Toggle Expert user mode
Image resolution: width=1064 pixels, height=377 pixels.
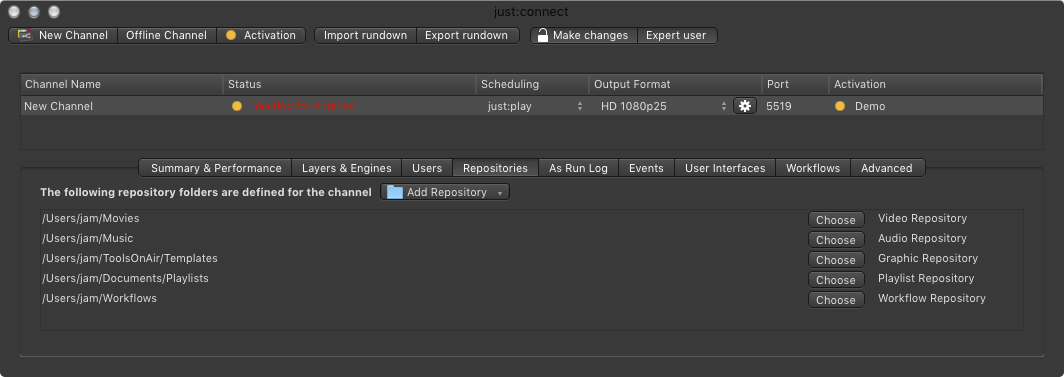[x=677, y=35]
